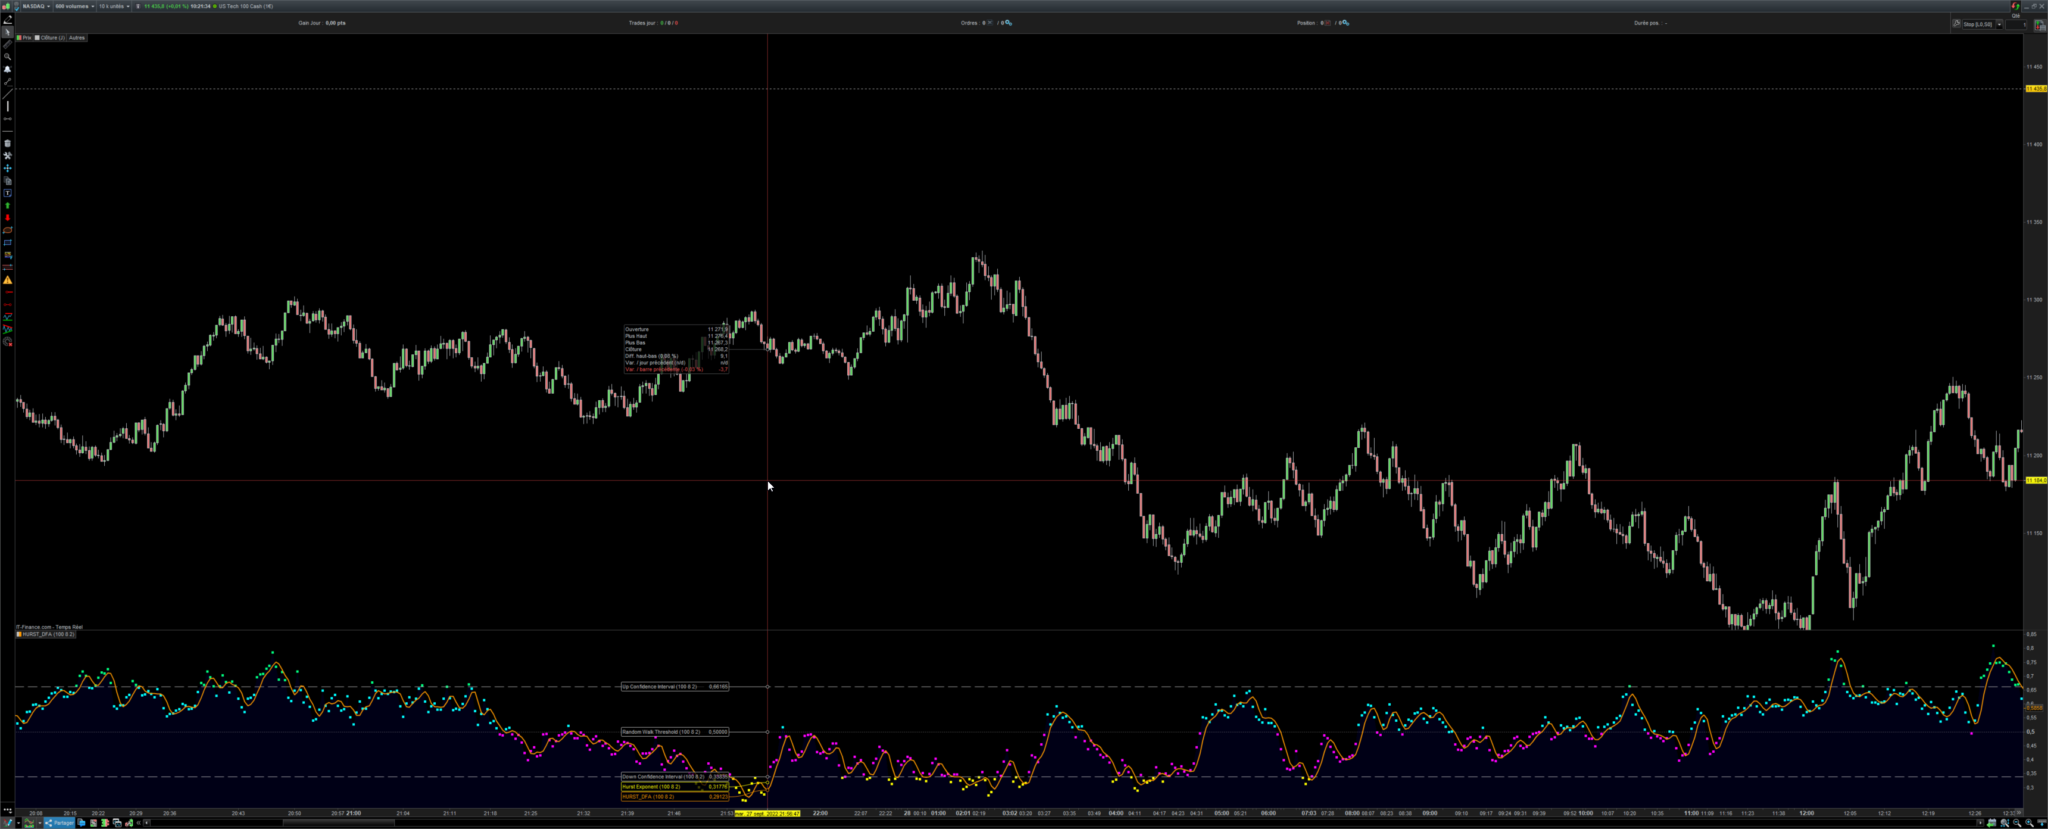Open the 10 k unités dropdown
The width and height of the screenshot is (2048, 829).
click(x=114, y=6)
